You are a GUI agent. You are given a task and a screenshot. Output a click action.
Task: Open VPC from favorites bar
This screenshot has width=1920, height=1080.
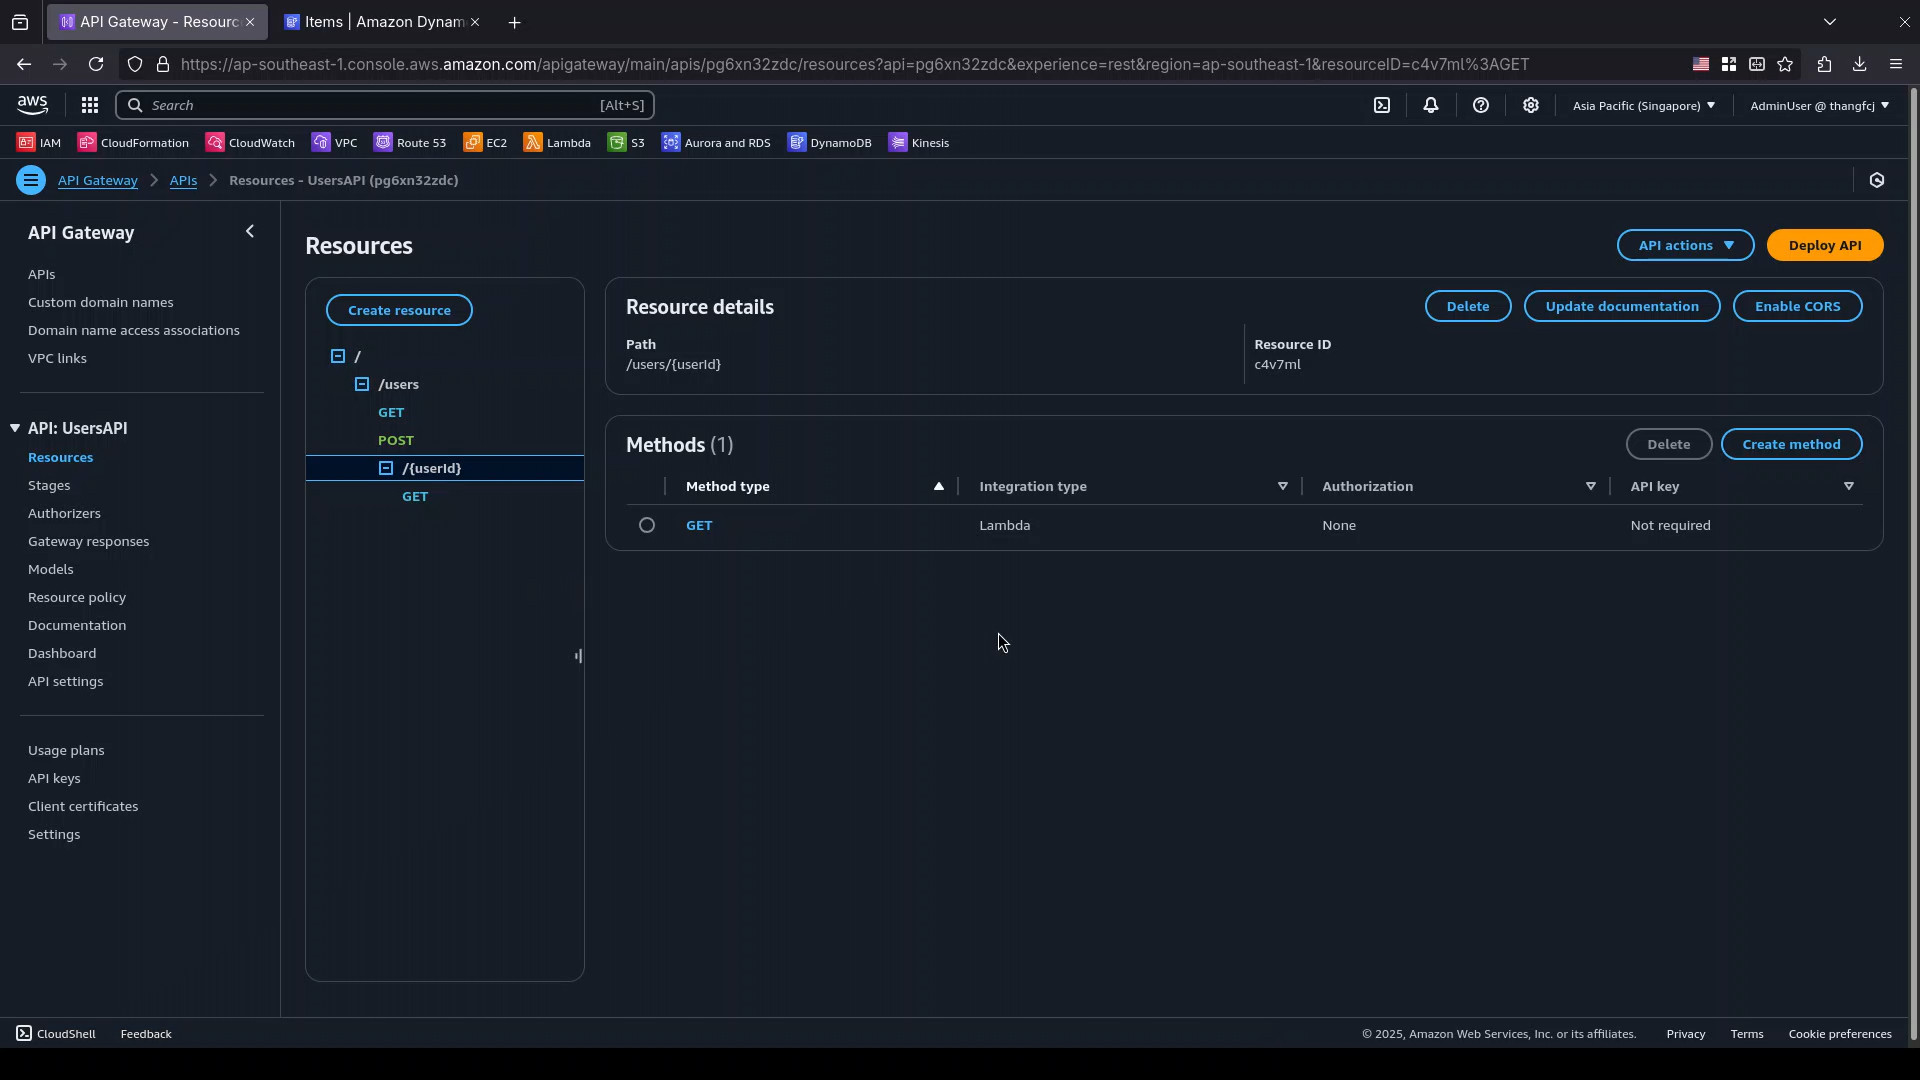(x=335, y=143)
